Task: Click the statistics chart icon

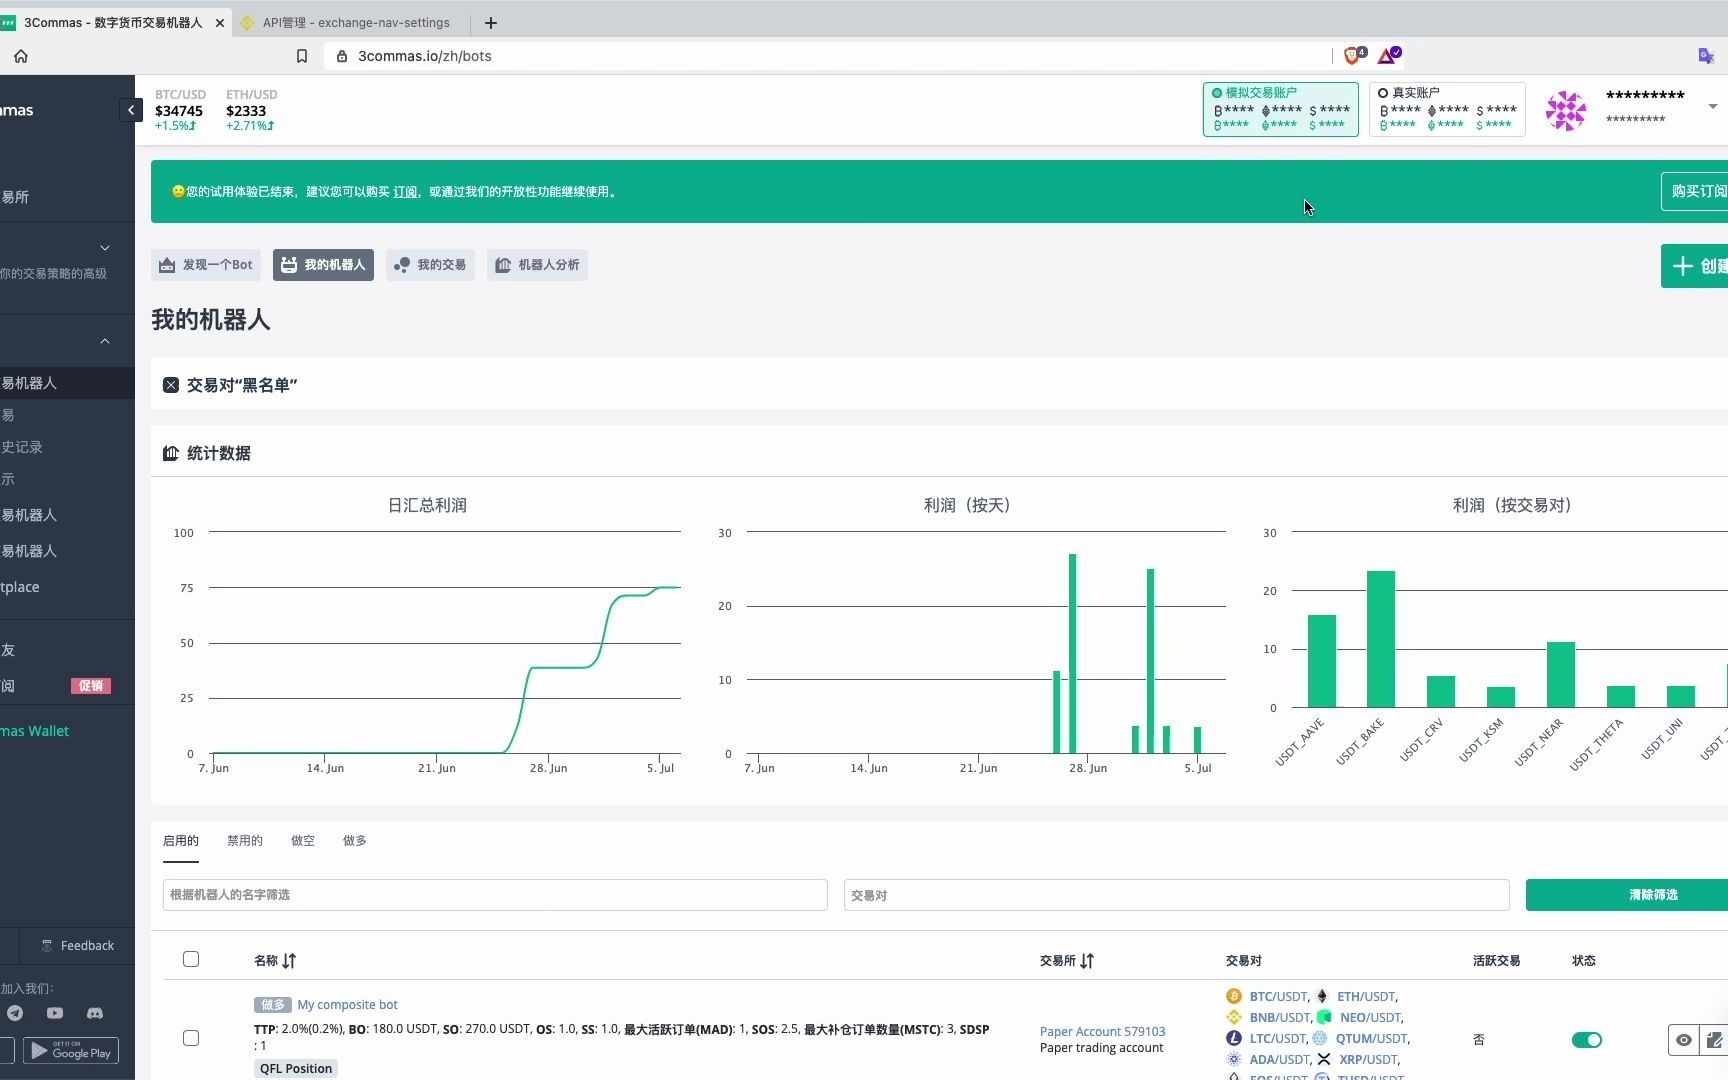Action: point(171,453)
